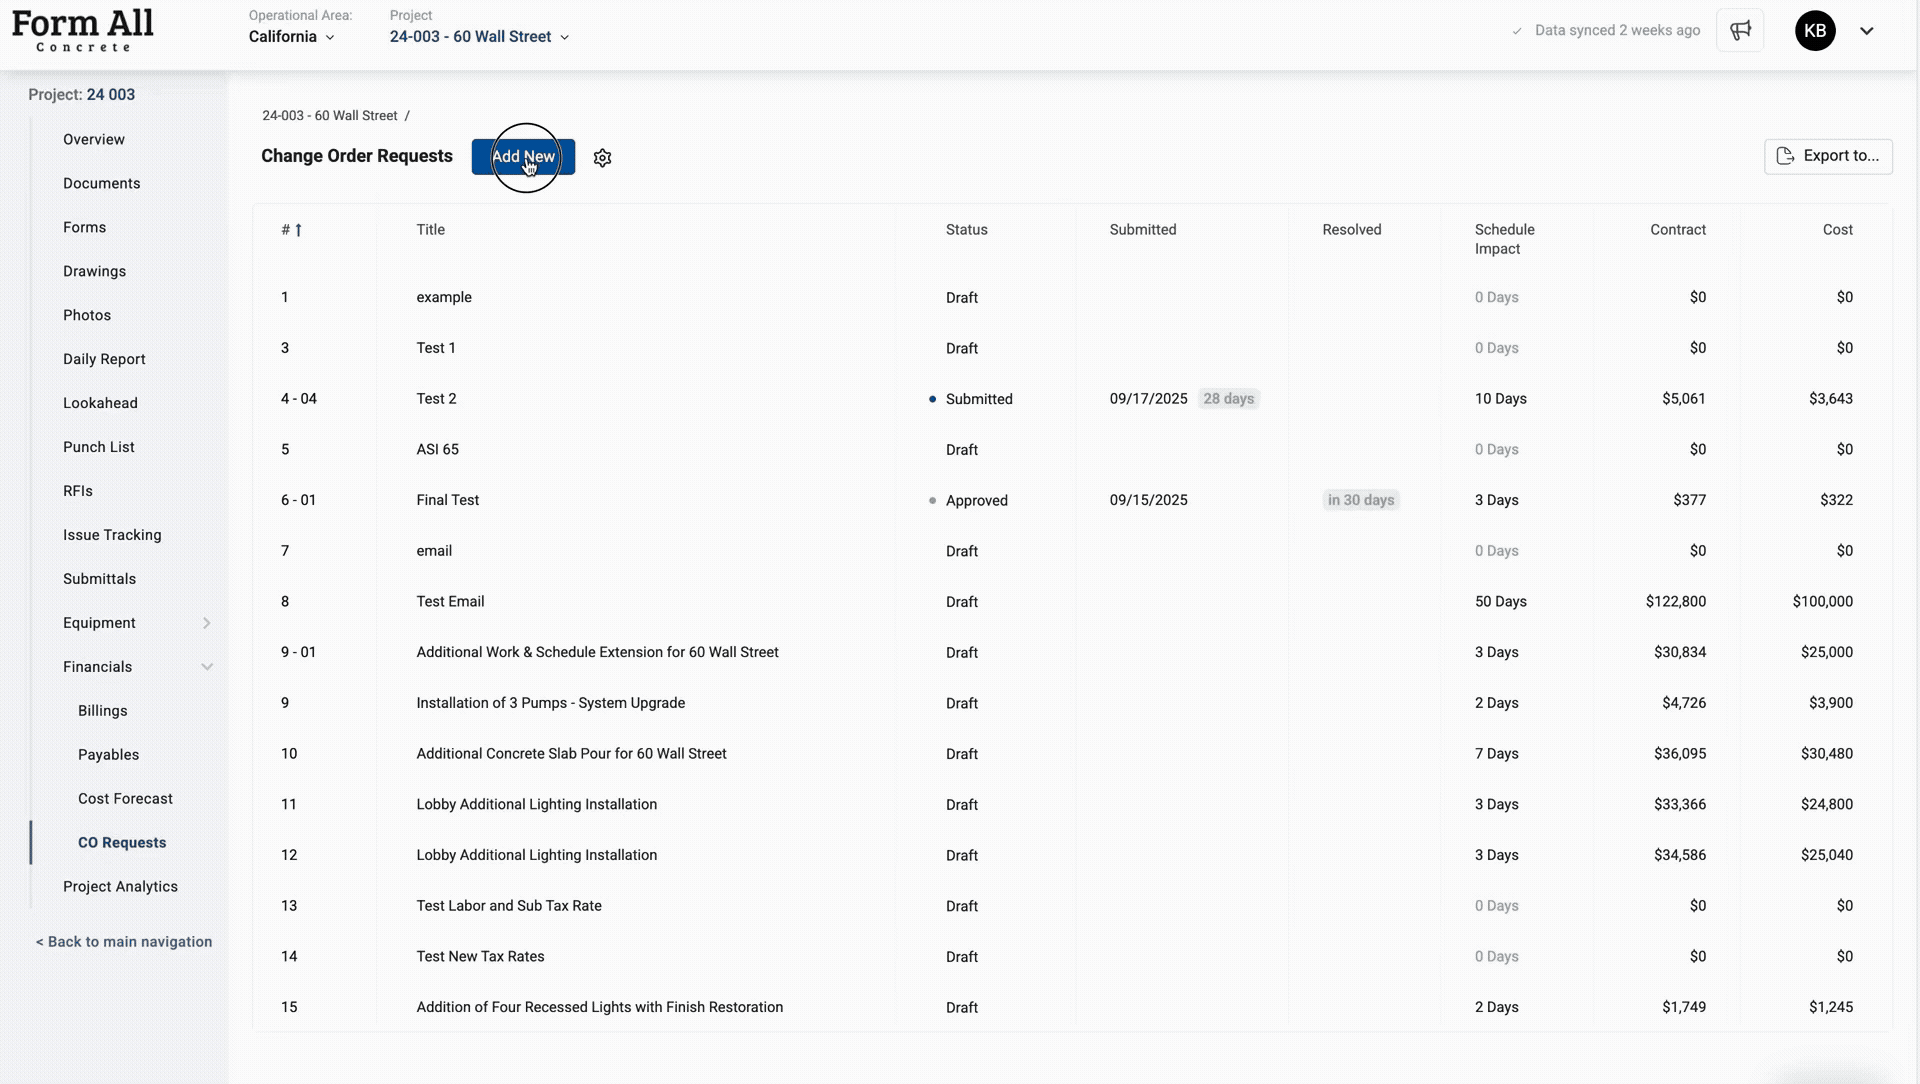This screenshot has width=1920, height=1084.
Task: Click the settings gear next to Add New
Action: point(602,158)
